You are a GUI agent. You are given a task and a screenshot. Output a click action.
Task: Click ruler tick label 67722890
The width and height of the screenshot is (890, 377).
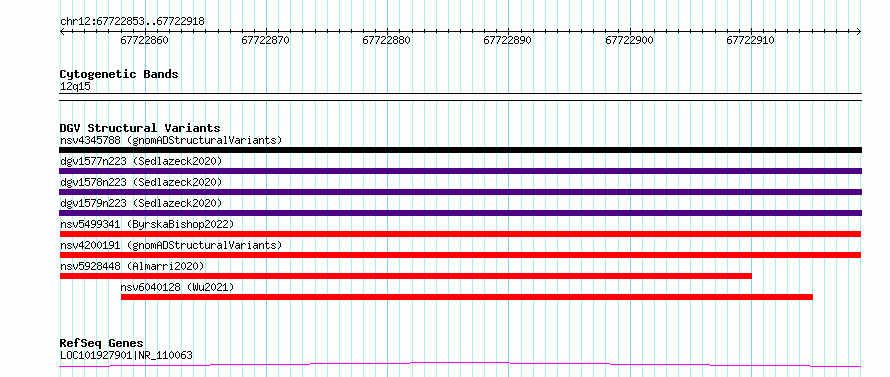(x=507, y=40)
